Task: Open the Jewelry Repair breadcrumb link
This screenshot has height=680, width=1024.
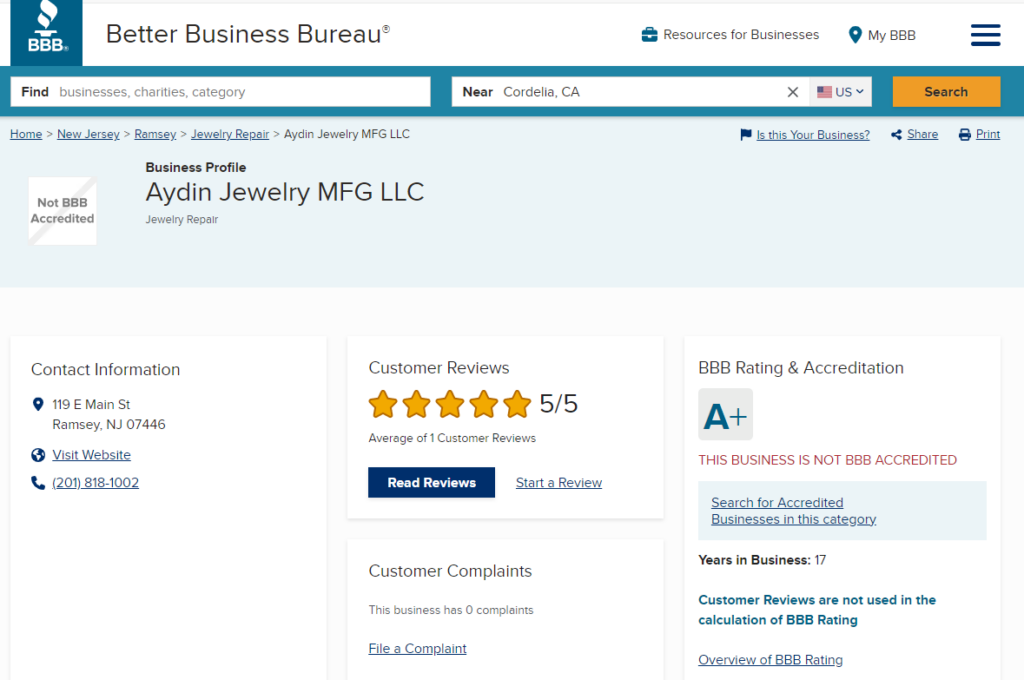Action: (x=230, y=134)
